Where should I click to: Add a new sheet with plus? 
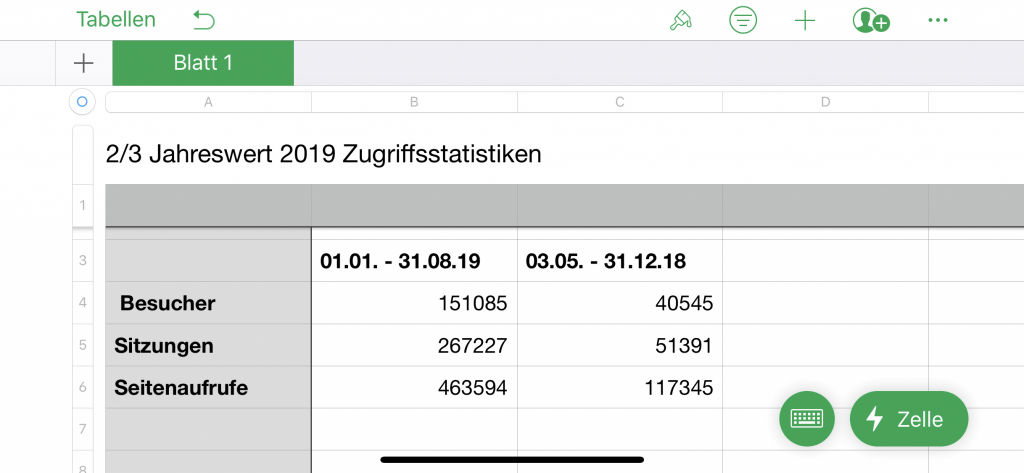pyautogui.click(x=84, y=63)
